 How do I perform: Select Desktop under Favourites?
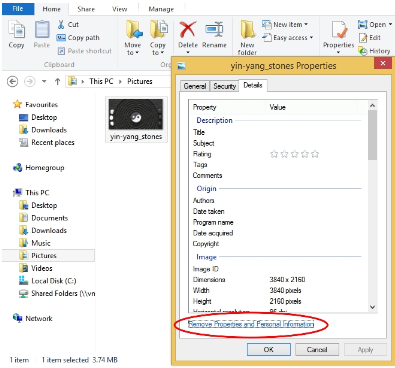point(38,117)
